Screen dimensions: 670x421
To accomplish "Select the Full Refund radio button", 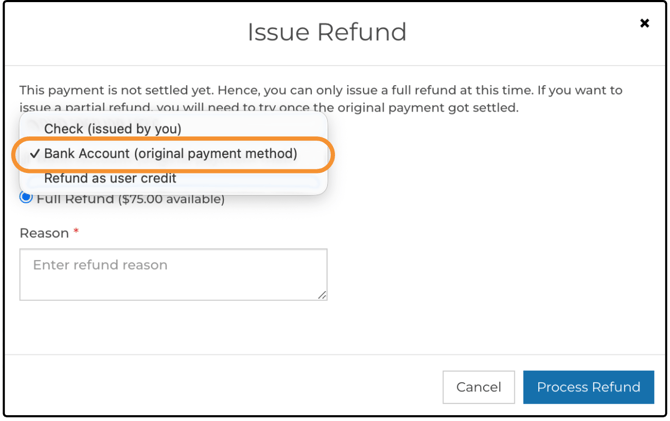I will pos(26,198).
